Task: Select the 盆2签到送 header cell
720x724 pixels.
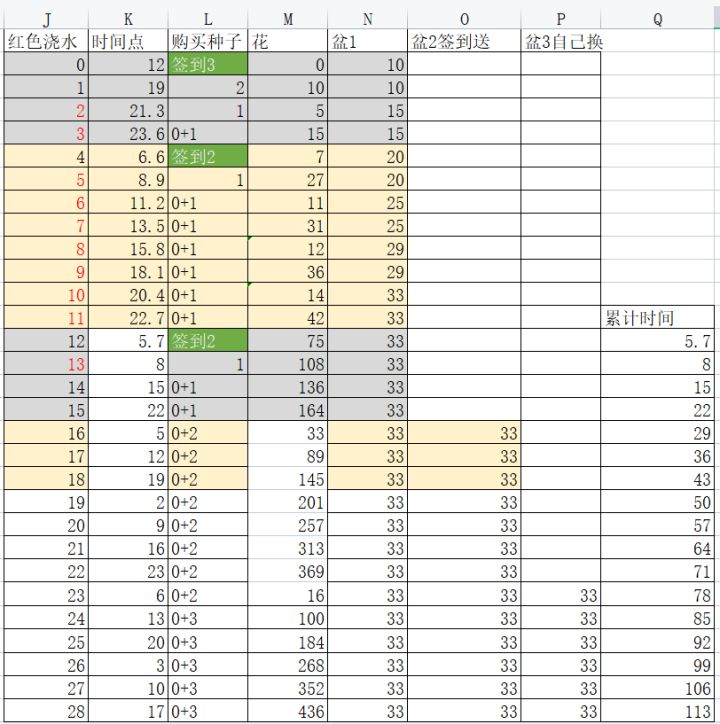Action: [464, 41]
